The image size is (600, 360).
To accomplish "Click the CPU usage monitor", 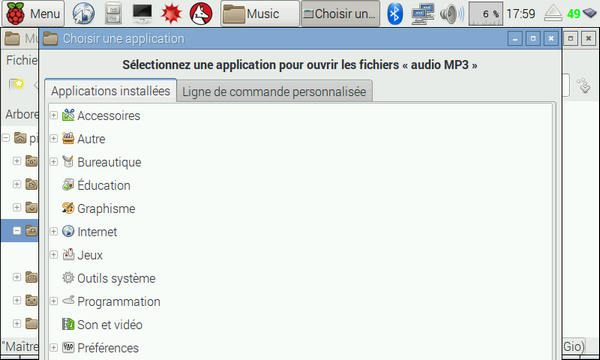I will pyautogui.click(x=486, y=13).
